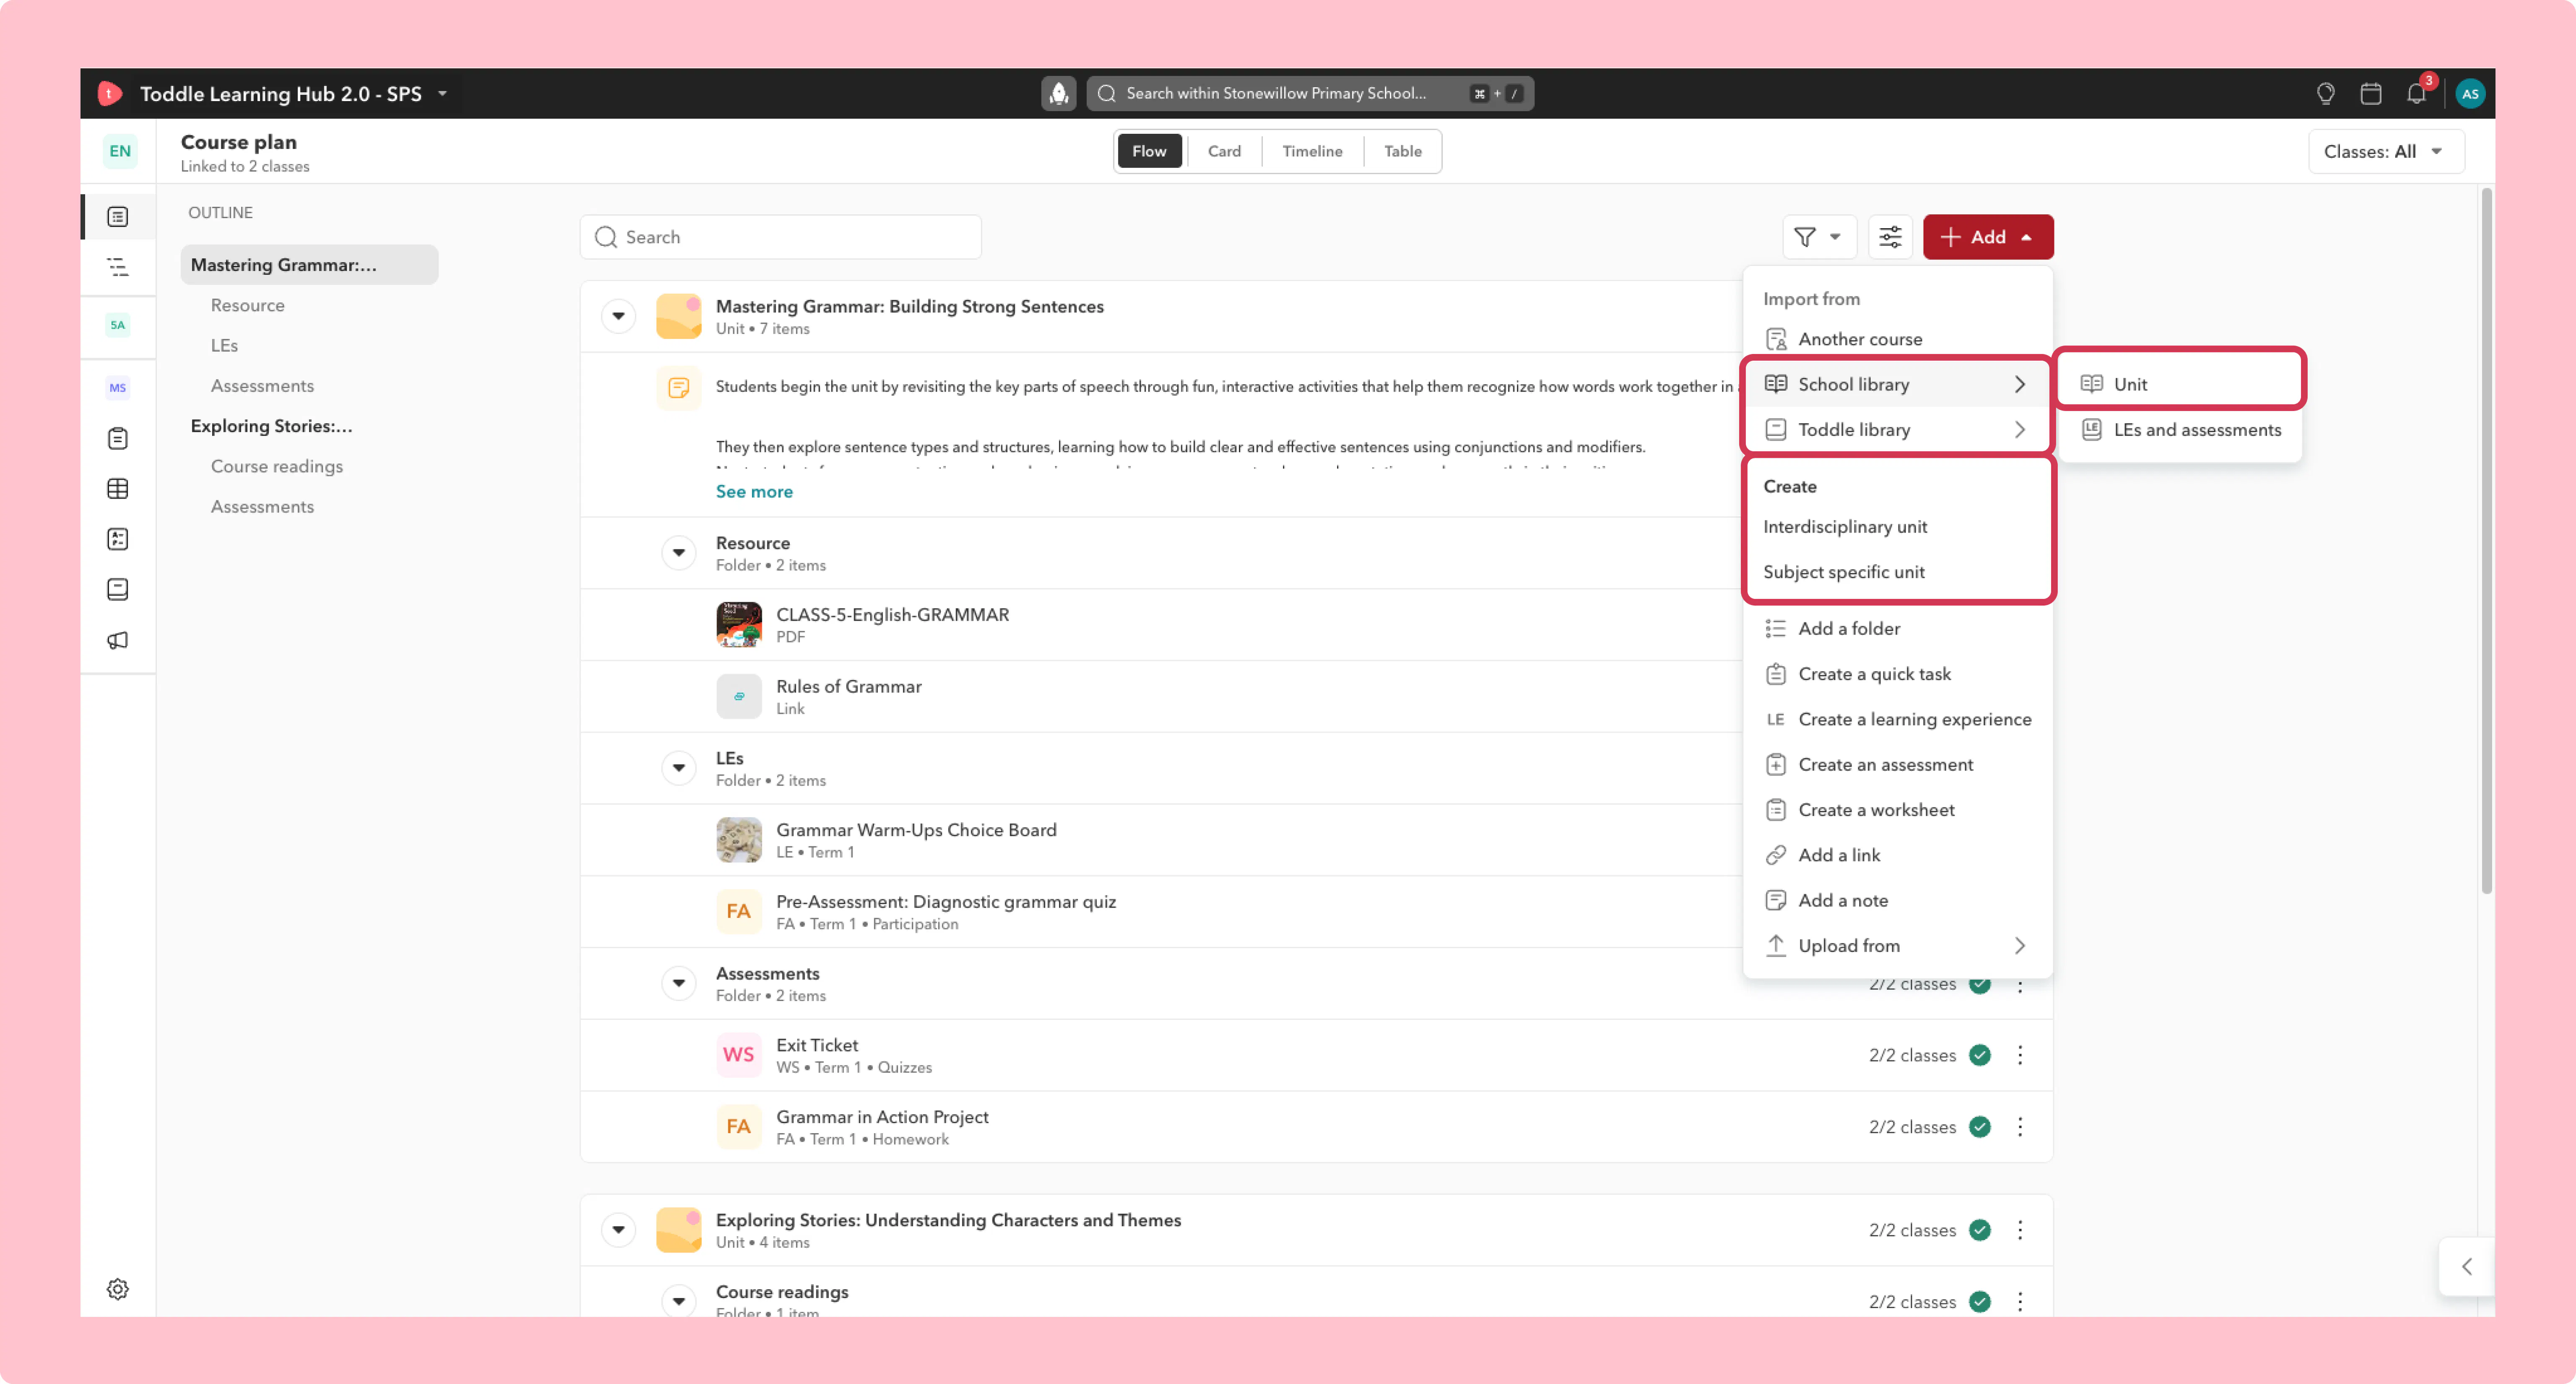Open more options for Exploring Stories unit

tap(2020, 1230)
